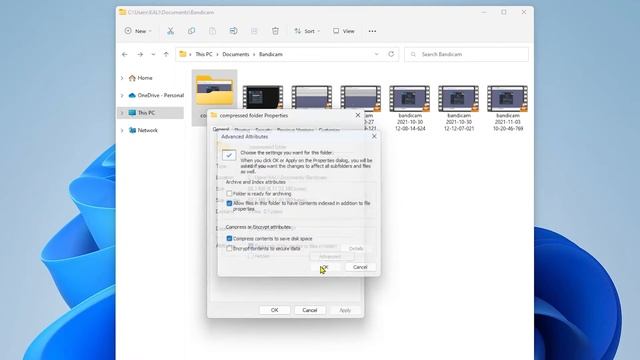Select video bandicam 2021-10-30 12-08-14-624
Screen dimensions: 640x360
[x=410, y=108]
